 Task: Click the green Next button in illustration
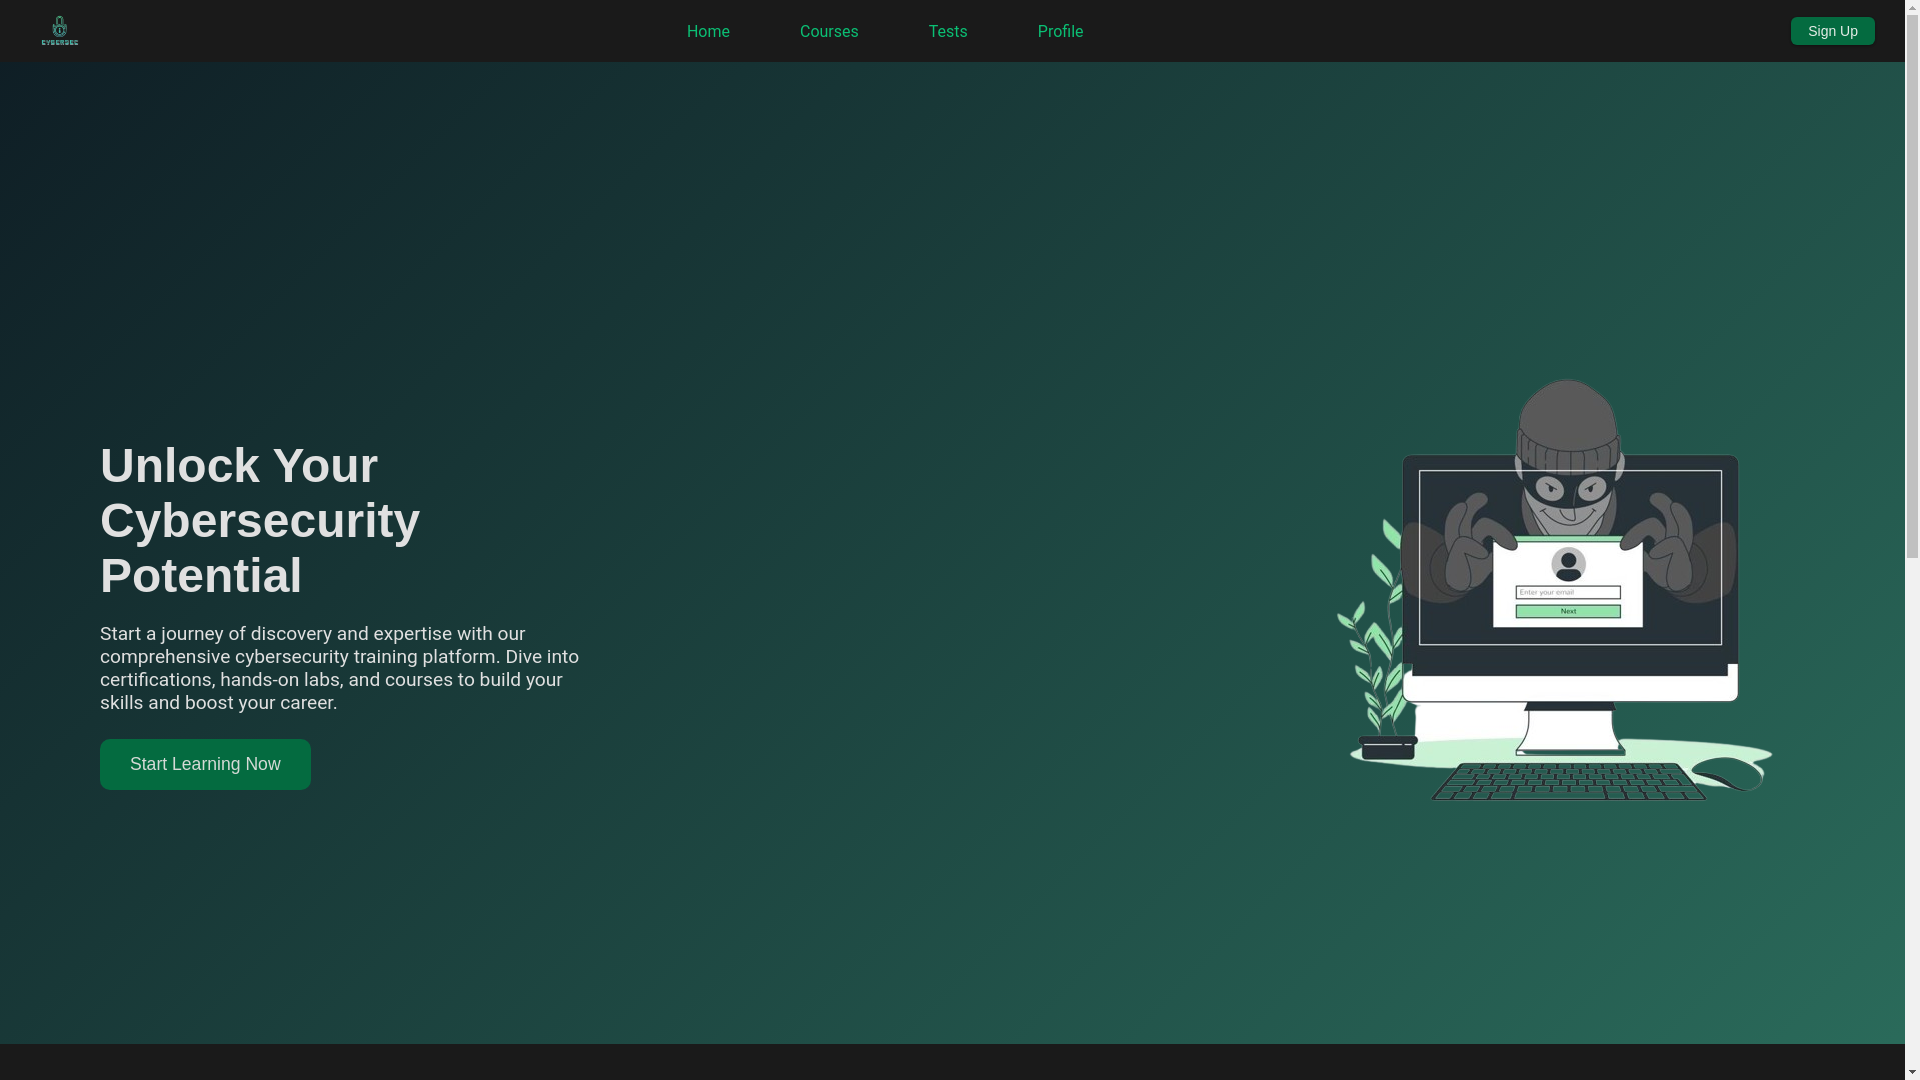click(x=1568, y=611)
